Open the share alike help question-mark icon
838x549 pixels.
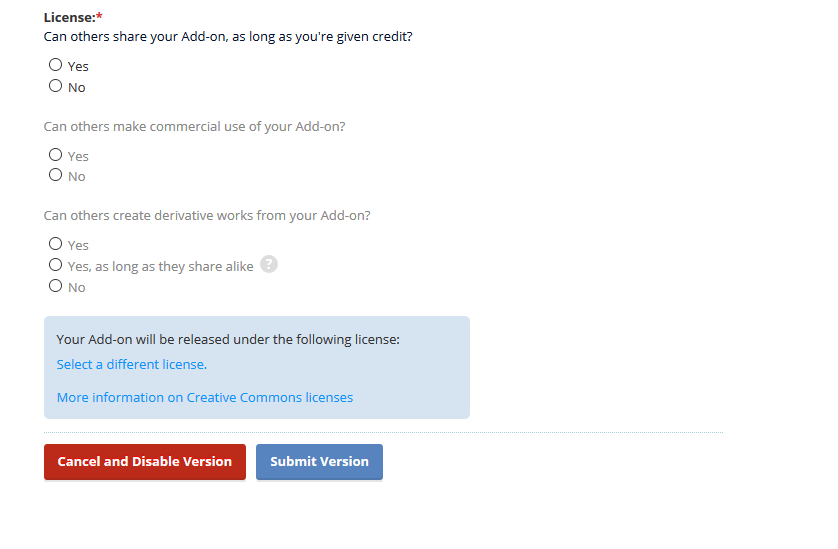pos(269,265)
